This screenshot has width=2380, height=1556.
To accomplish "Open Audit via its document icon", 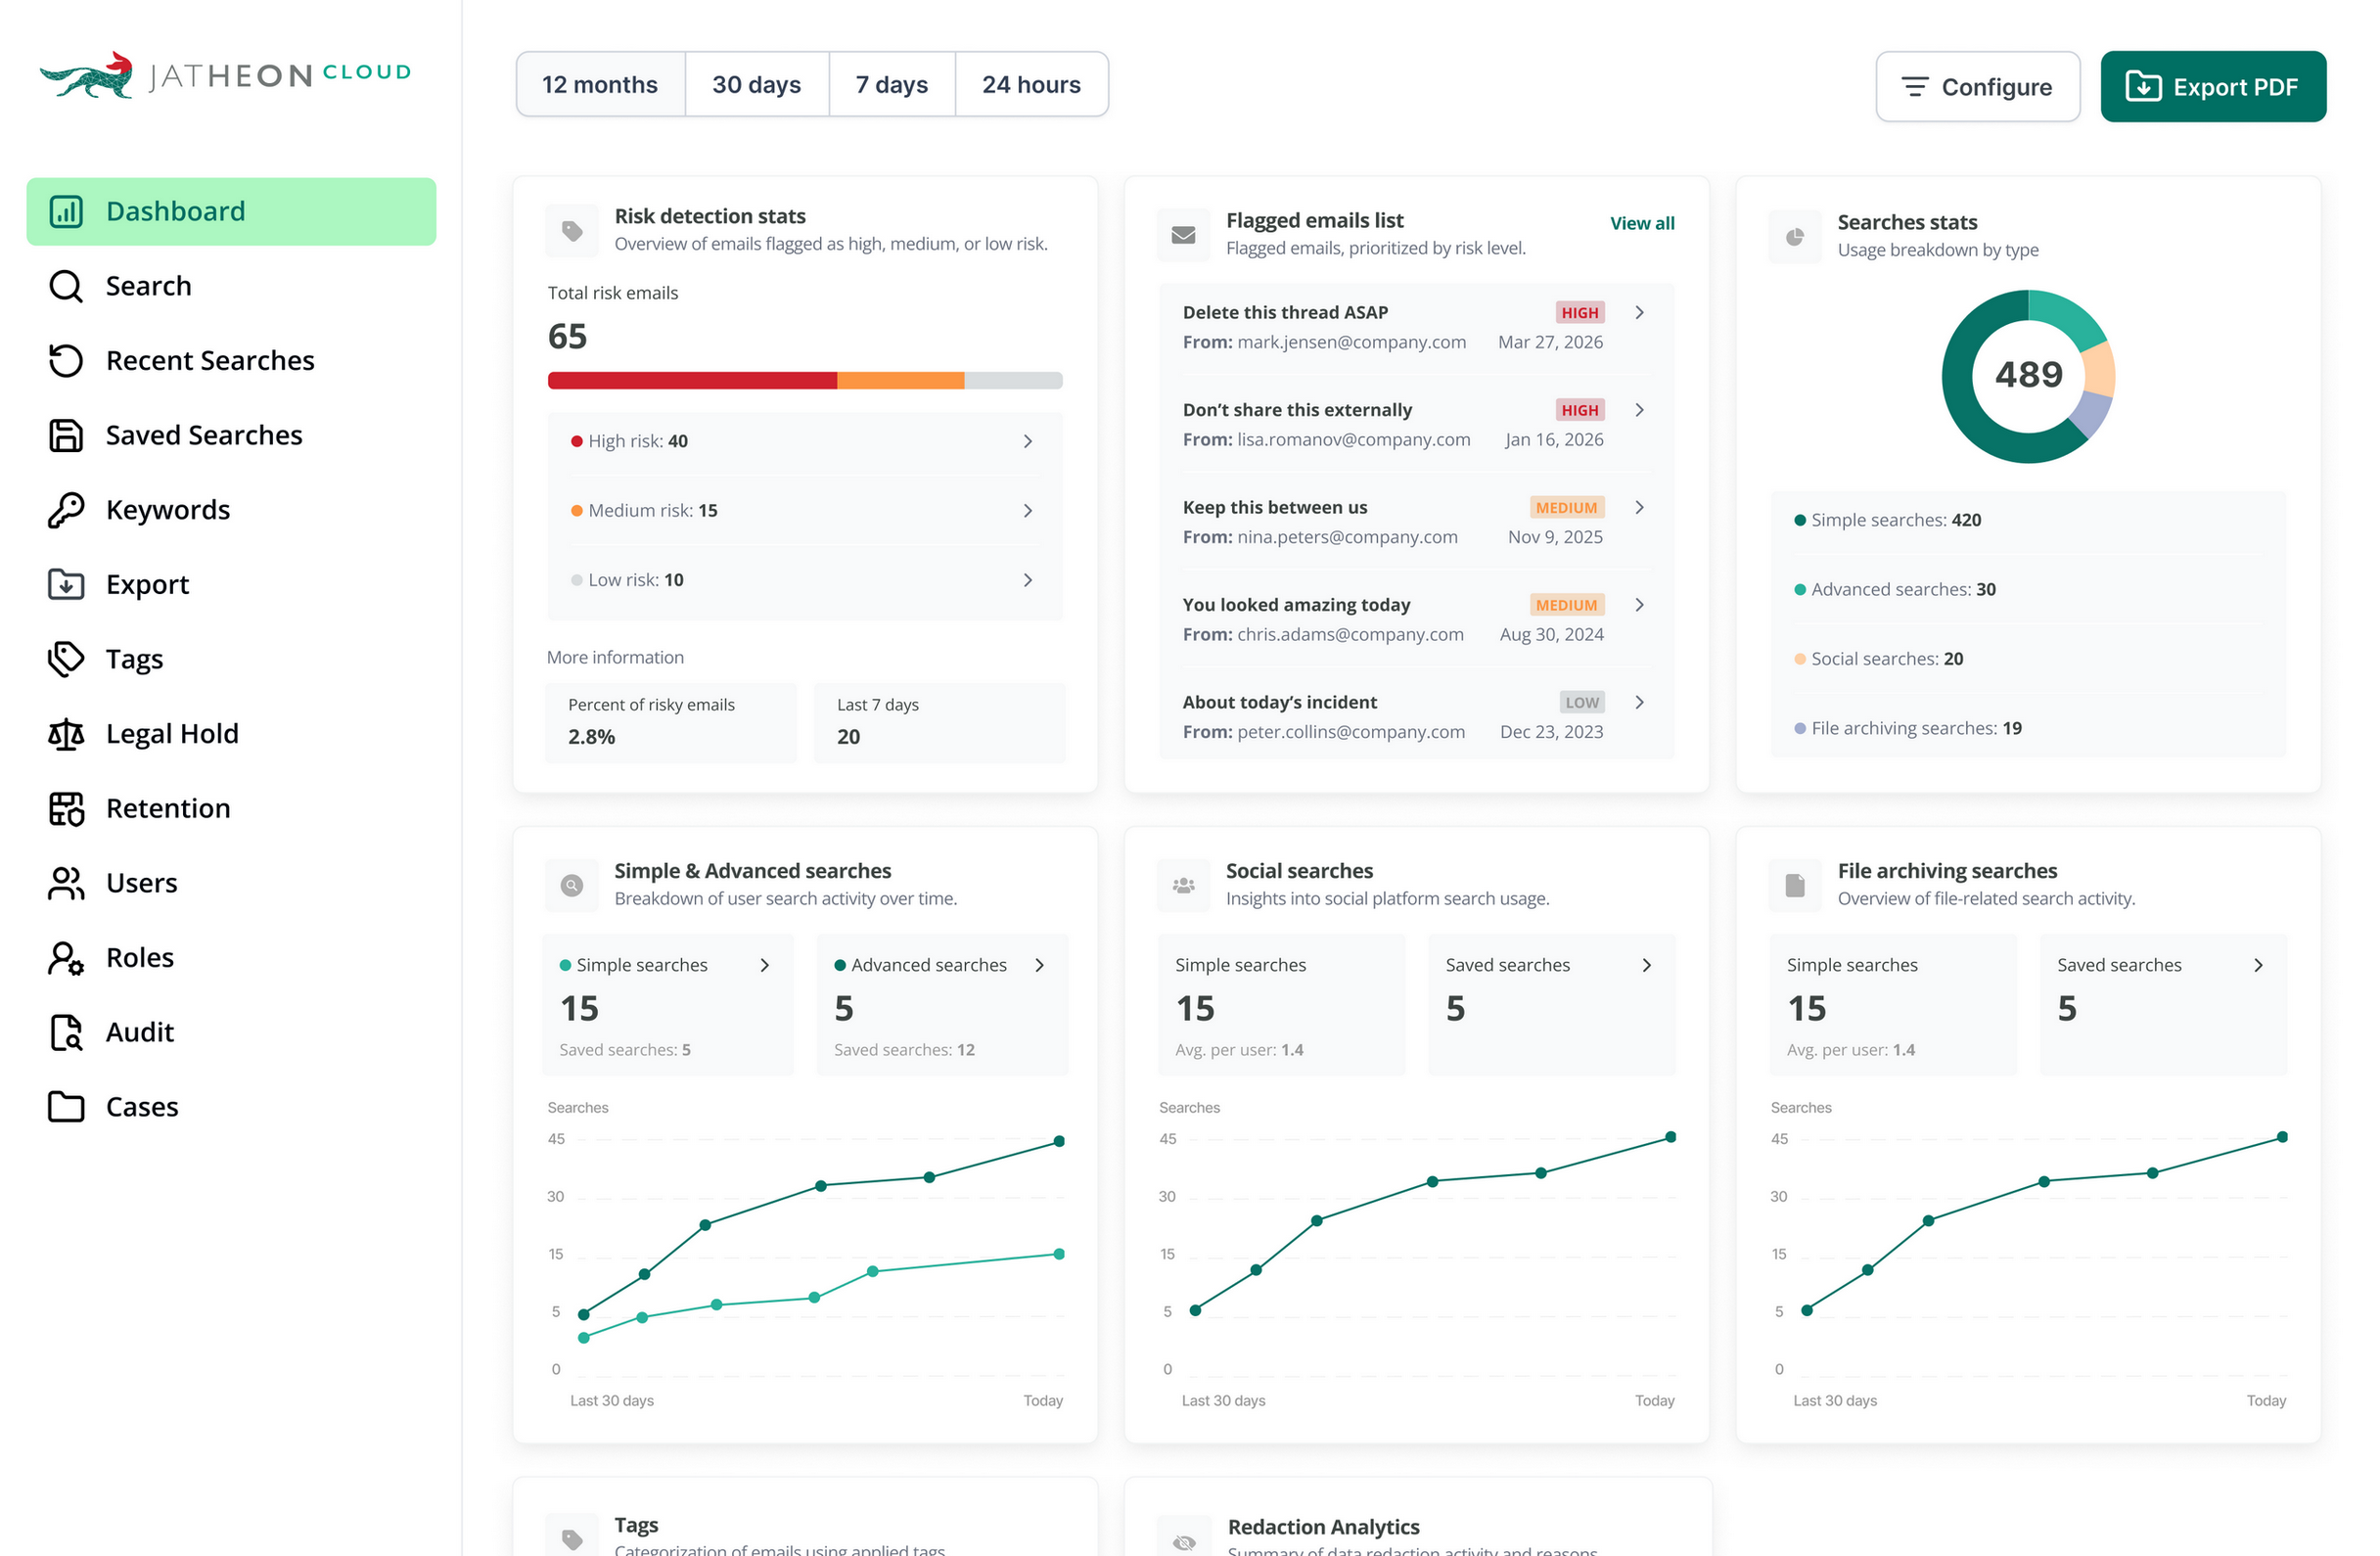I will tap(66, 1032).
